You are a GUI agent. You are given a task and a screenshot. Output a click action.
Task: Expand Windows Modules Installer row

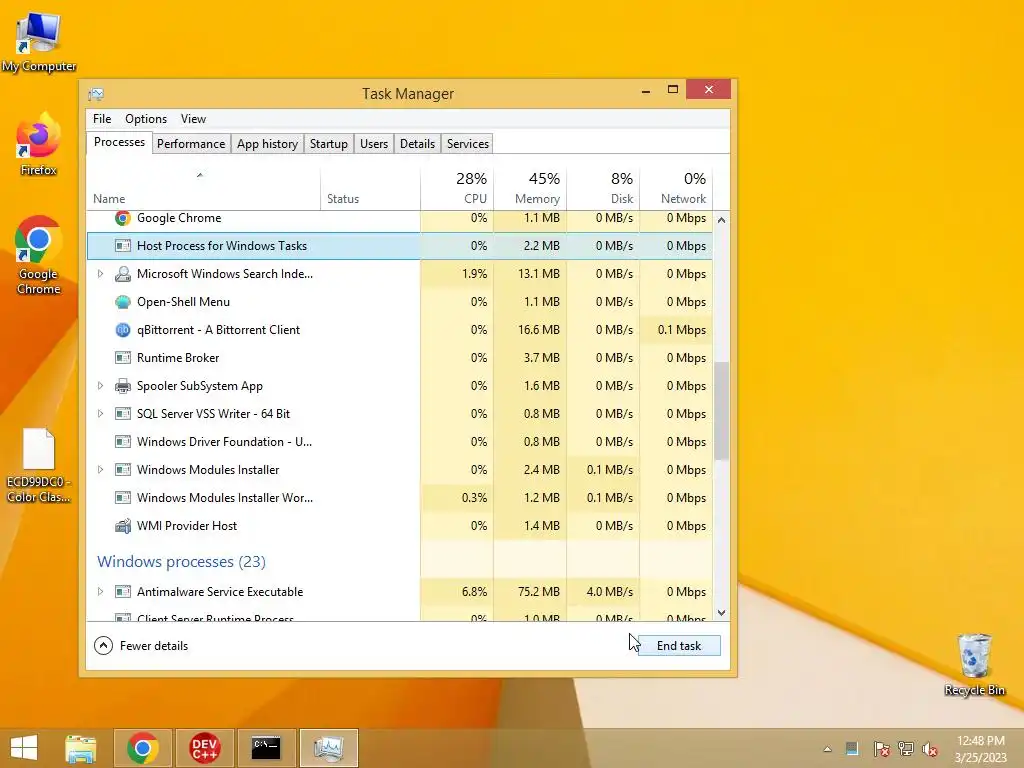point(100,470)
